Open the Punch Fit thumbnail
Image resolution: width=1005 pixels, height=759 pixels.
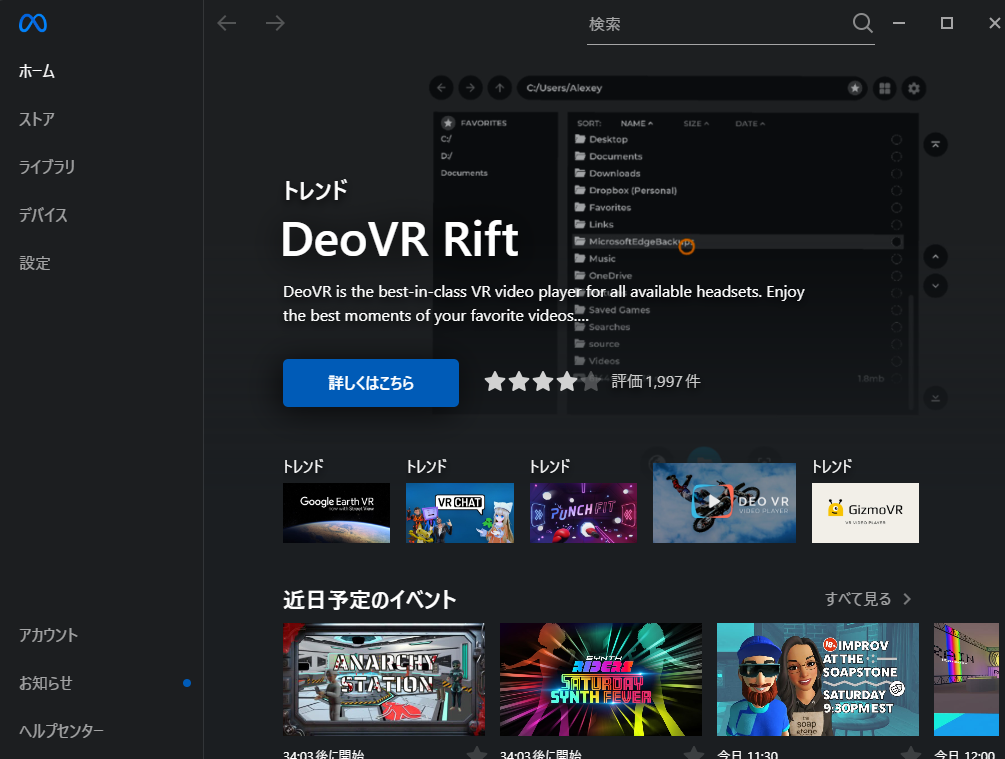click(x=583, y=513)
